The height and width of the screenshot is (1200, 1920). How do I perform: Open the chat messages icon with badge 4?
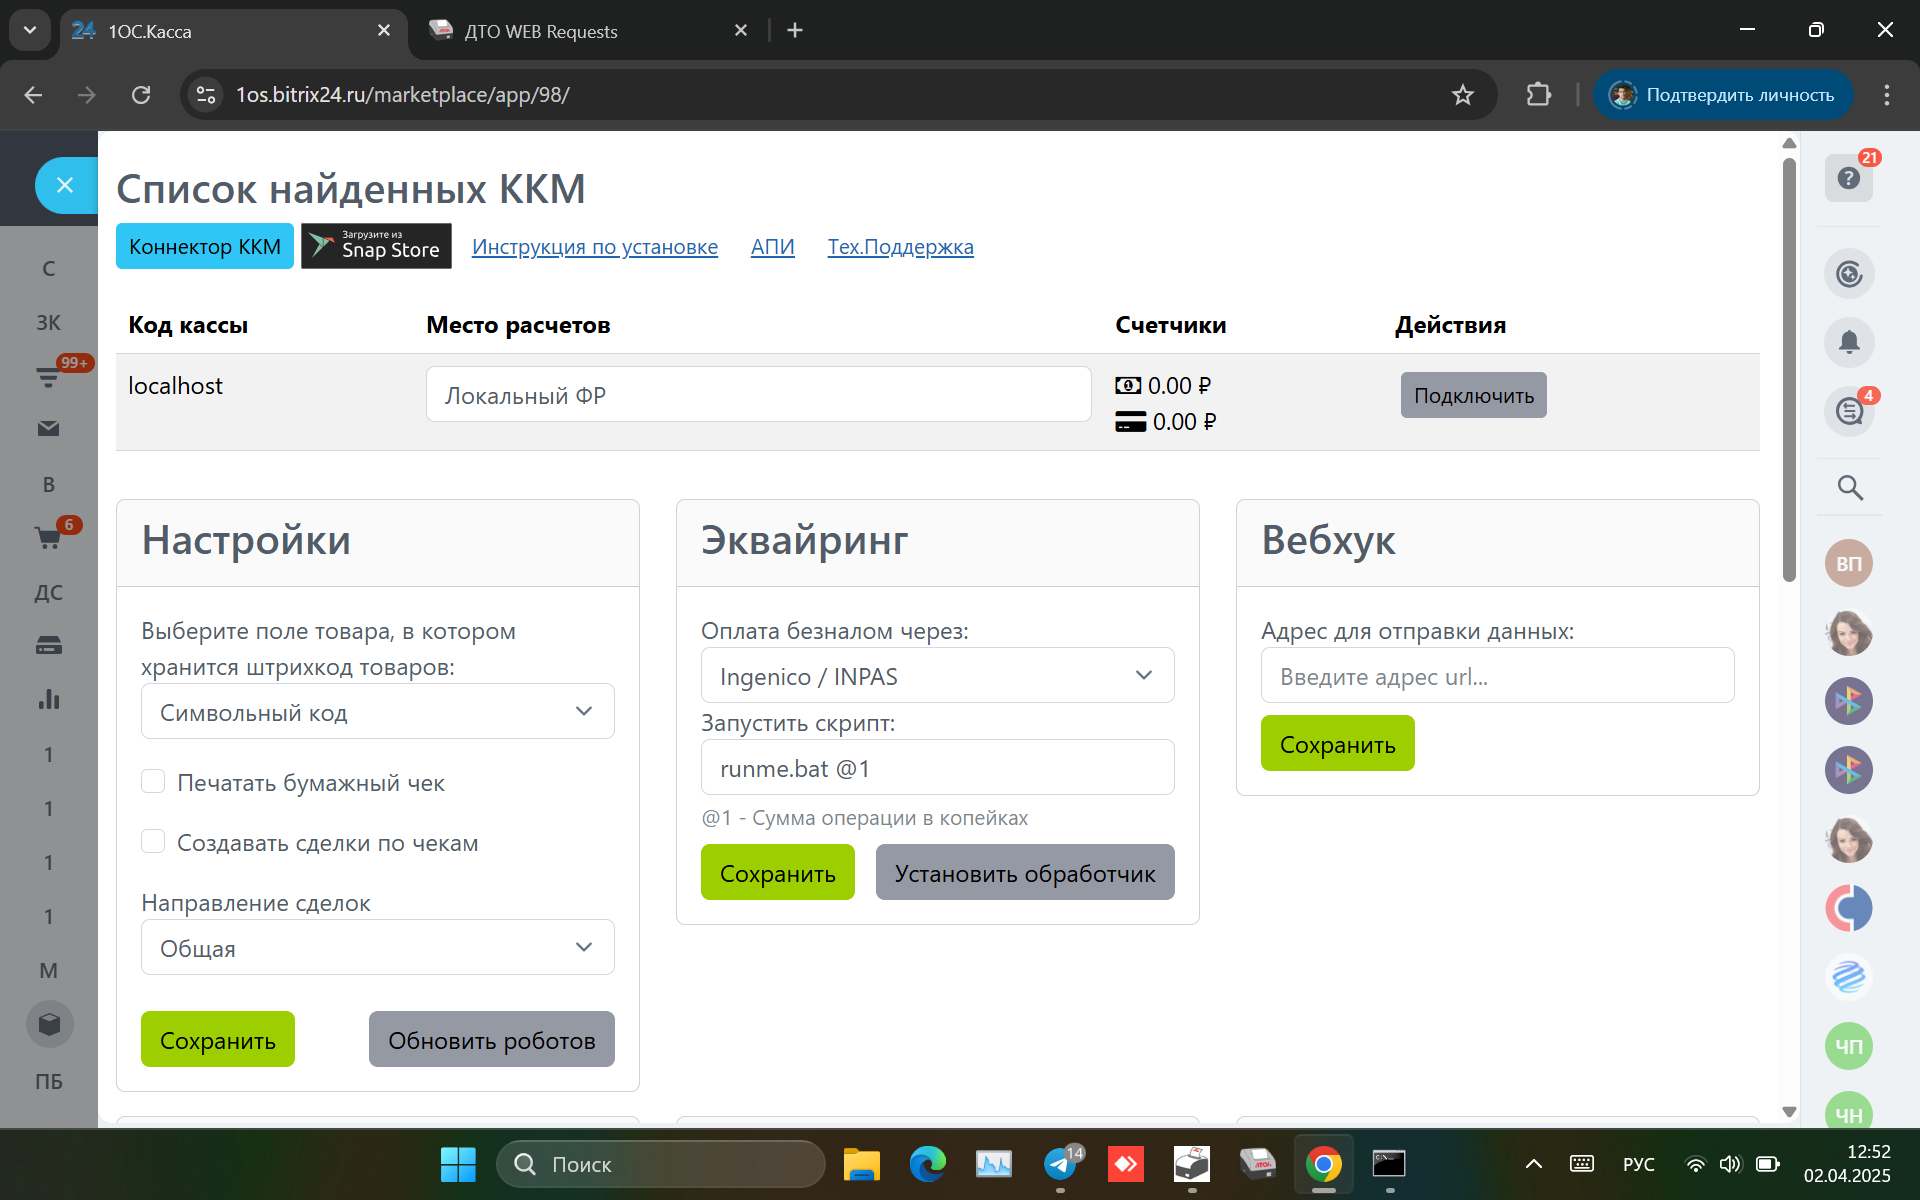1849,410
